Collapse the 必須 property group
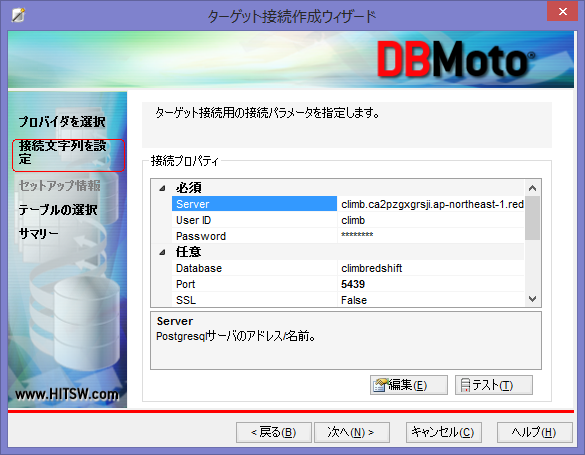 [162, 188]
